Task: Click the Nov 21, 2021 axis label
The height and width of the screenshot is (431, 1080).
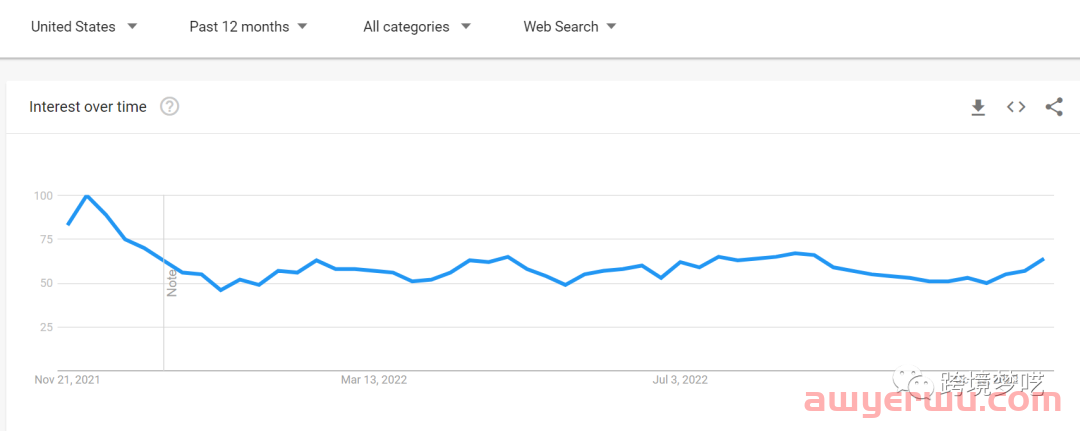Action: click(67, 379)
